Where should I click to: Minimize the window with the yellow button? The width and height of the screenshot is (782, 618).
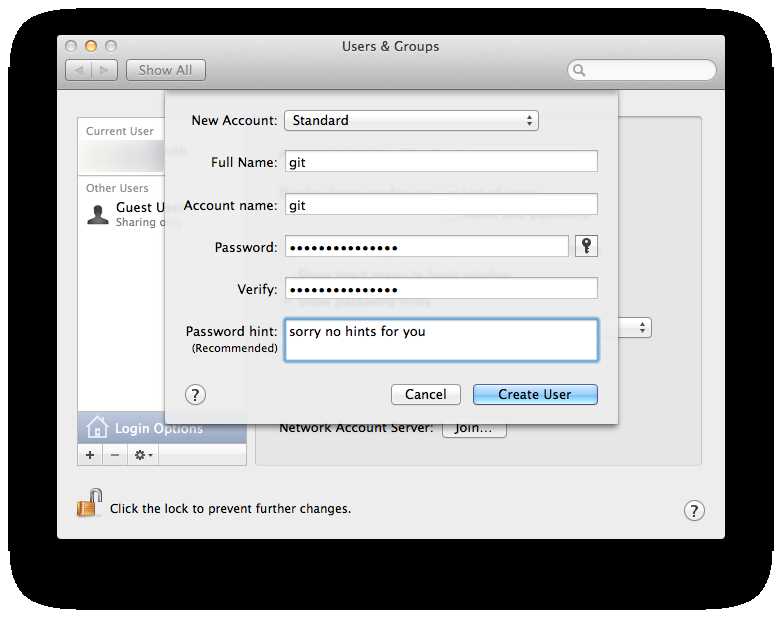coord(91,46)
